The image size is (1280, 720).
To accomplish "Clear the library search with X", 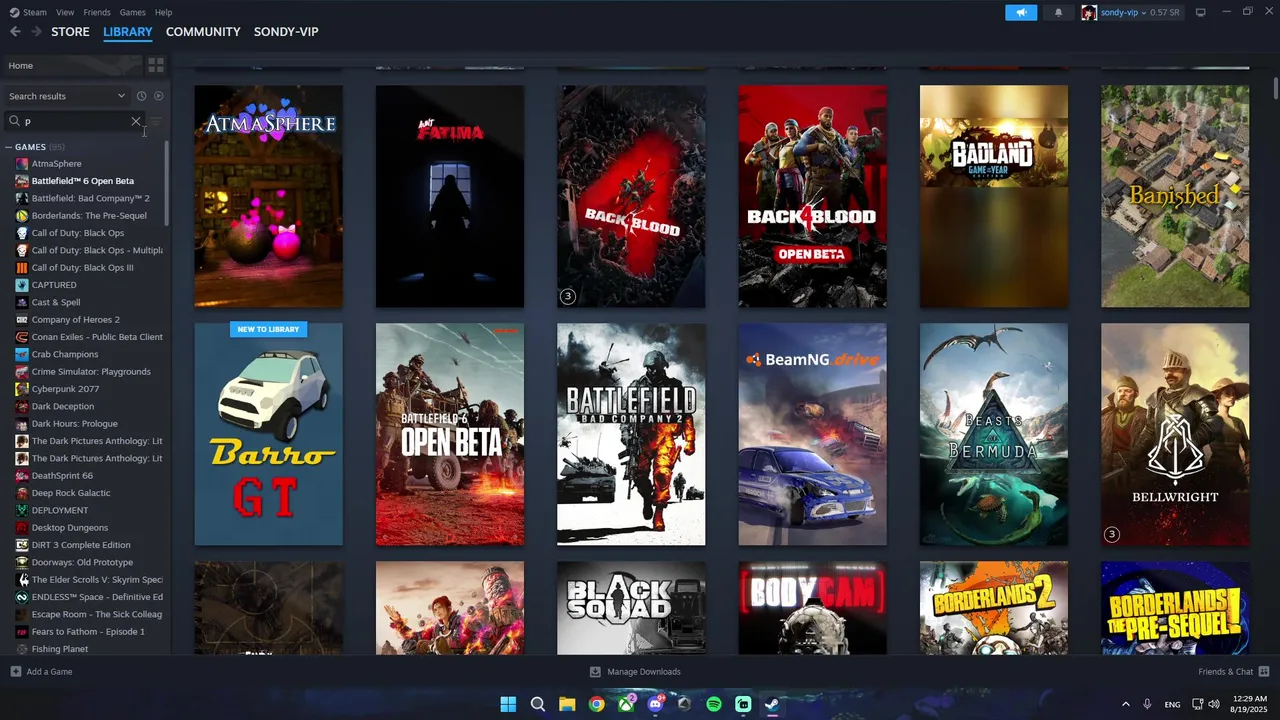I will pos(136,121).
